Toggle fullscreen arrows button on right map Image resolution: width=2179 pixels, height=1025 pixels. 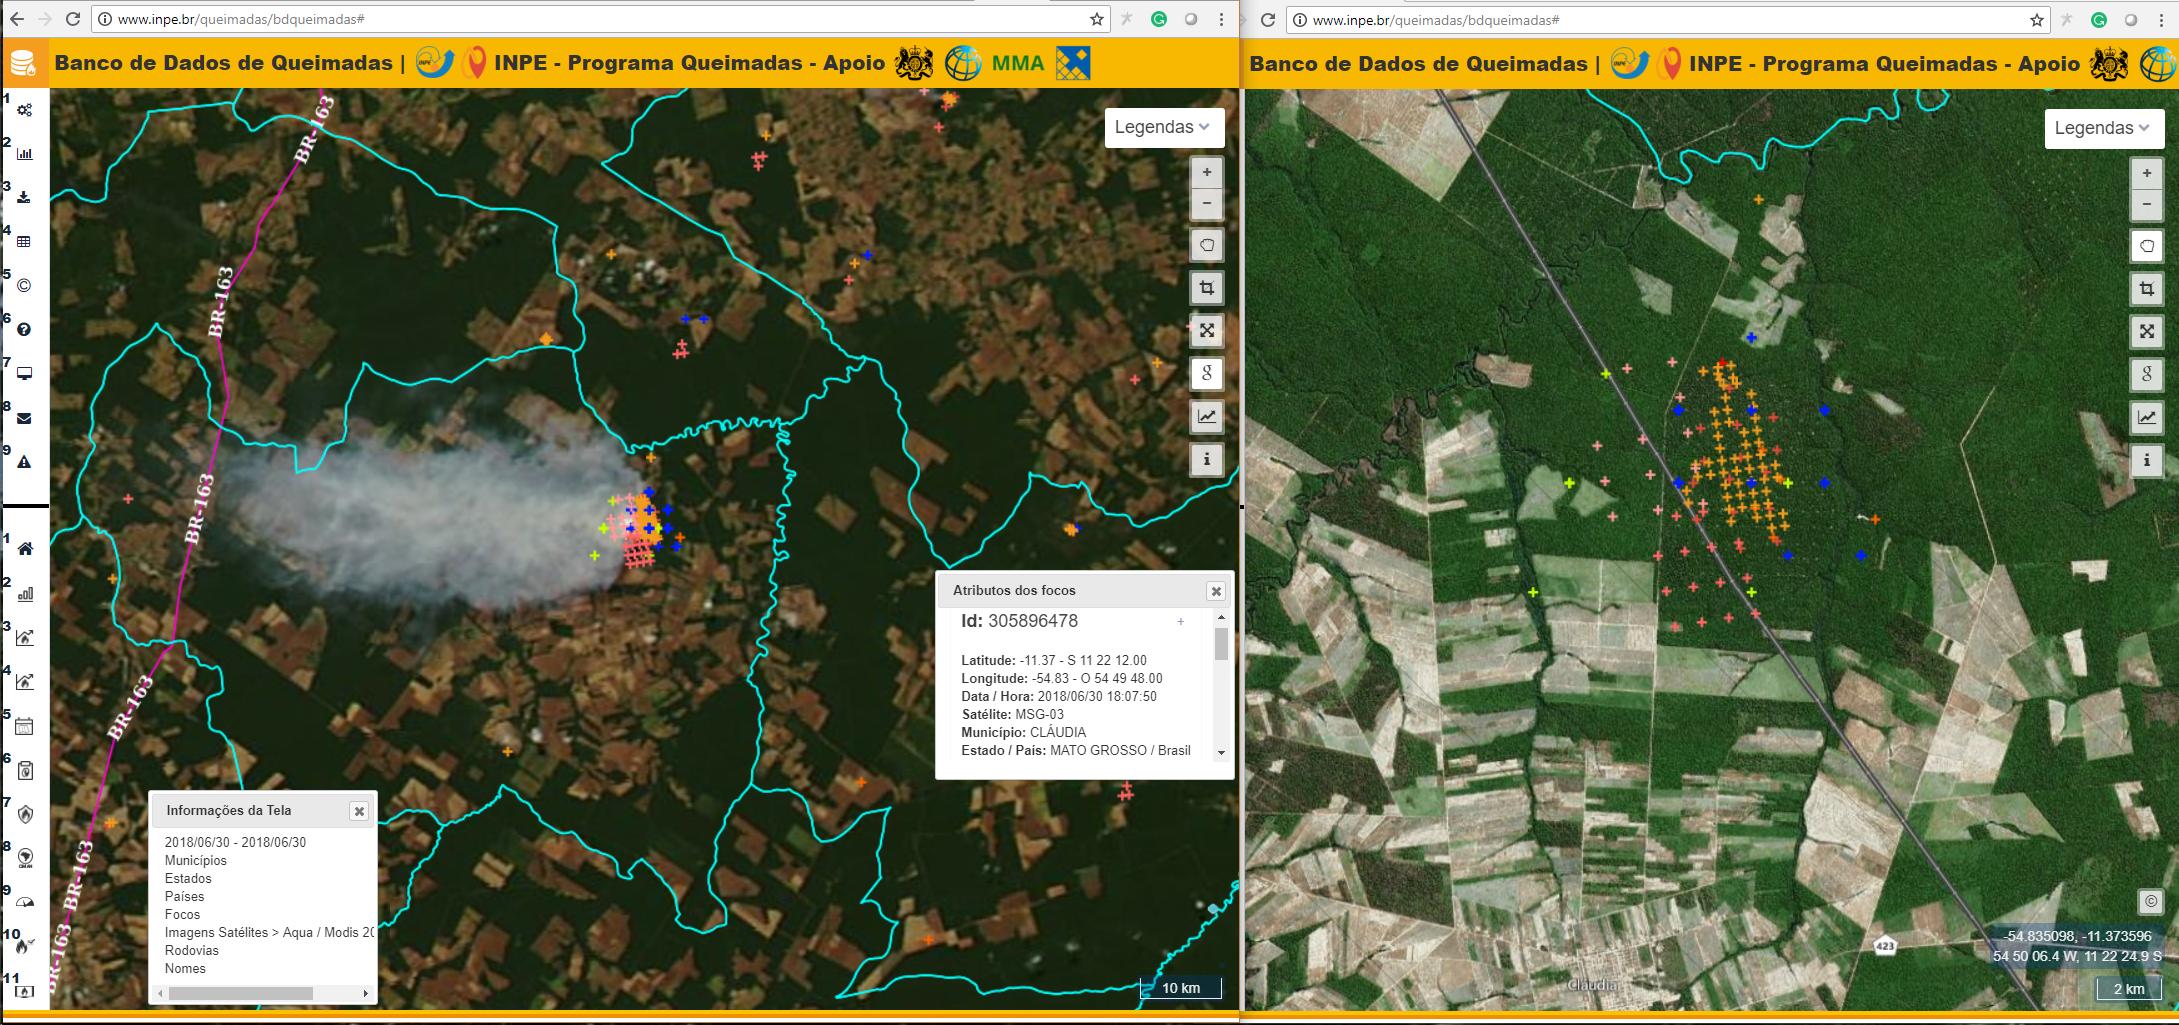click(2146, 332)
